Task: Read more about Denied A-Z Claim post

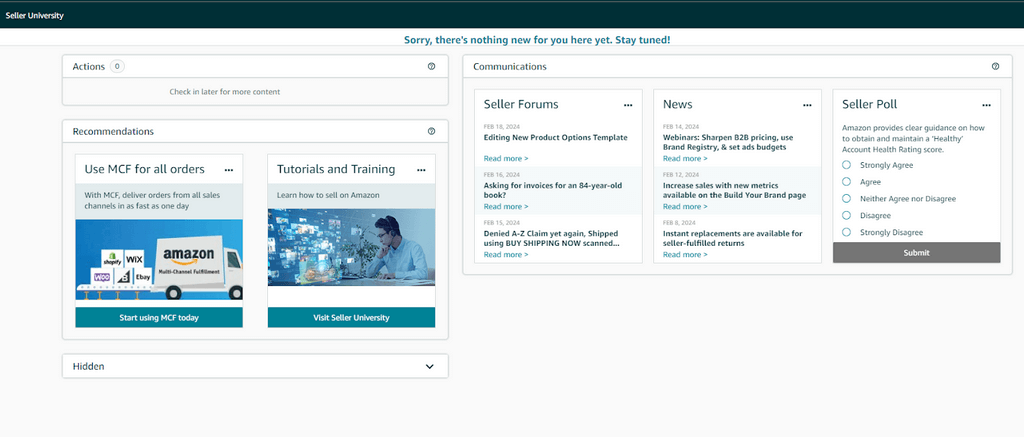Action: click(506, 255)
